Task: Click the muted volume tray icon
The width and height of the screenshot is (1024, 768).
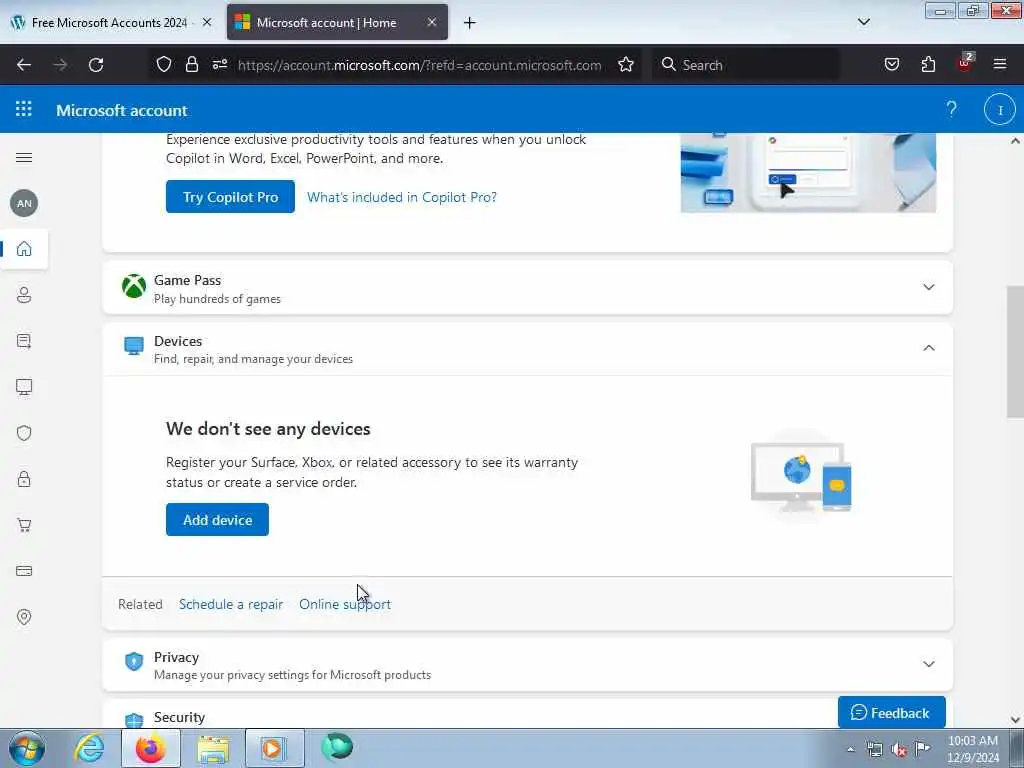Action: pos(899,750)
